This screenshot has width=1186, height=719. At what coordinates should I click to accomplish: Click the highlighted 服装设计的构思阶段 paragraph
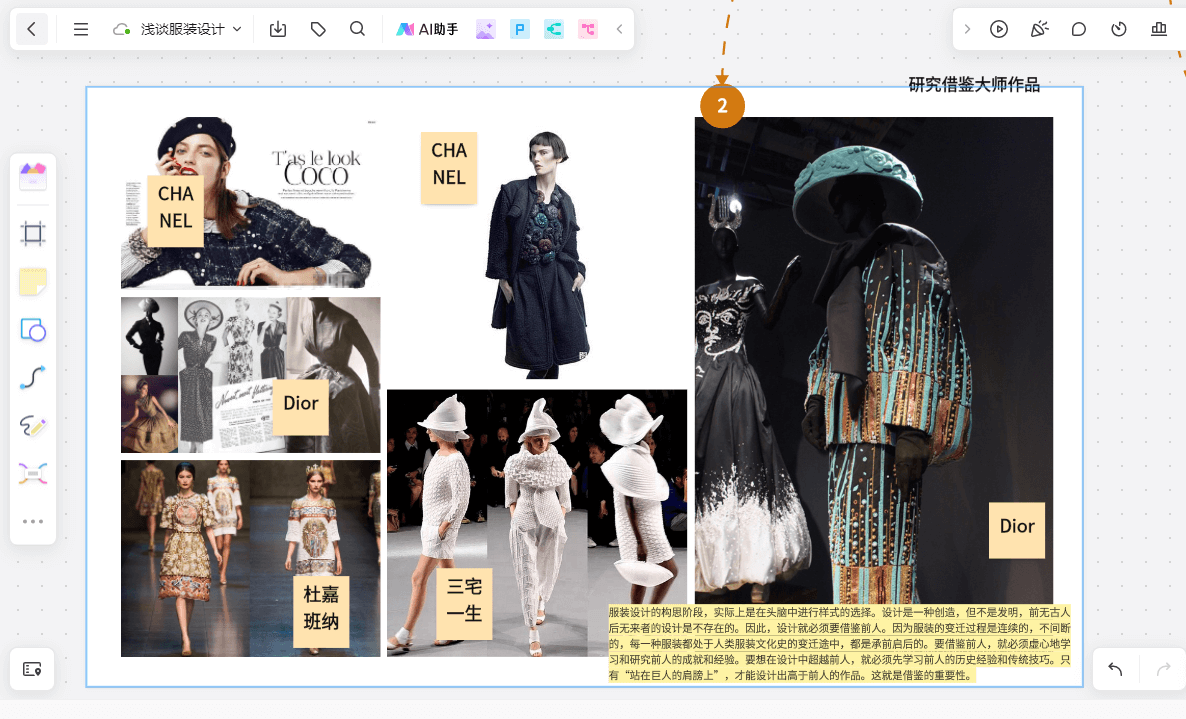(x=840, y=643)
